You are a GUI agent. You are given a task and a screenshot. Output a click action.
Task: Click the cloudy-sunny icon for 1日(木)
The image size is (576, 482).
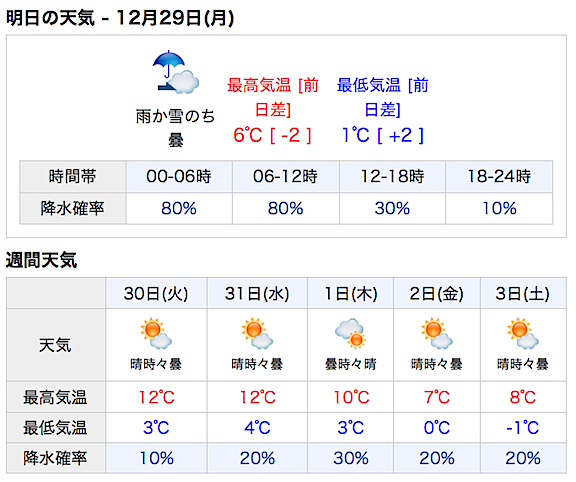click(350, 333)
